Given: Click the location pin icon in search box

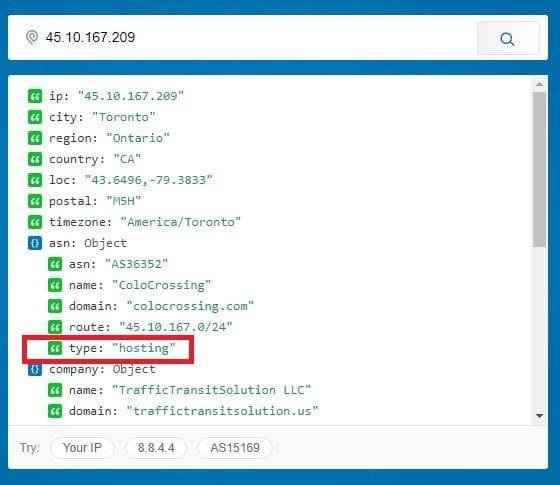Looking at the screenshot, I should click(x=32, y=38).
